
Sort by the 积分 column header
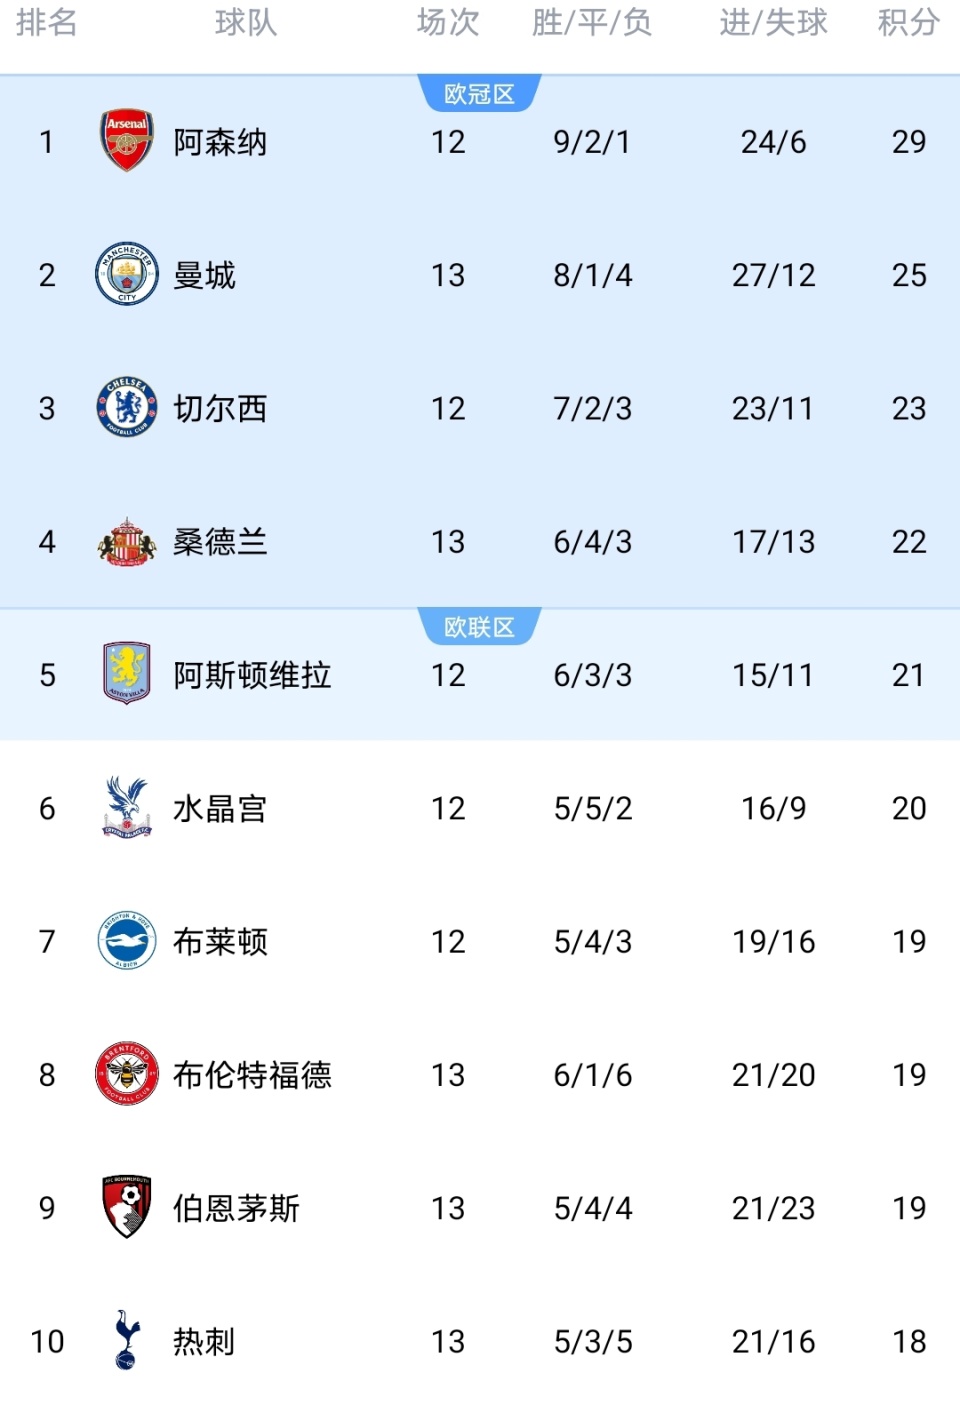(908, 22)
